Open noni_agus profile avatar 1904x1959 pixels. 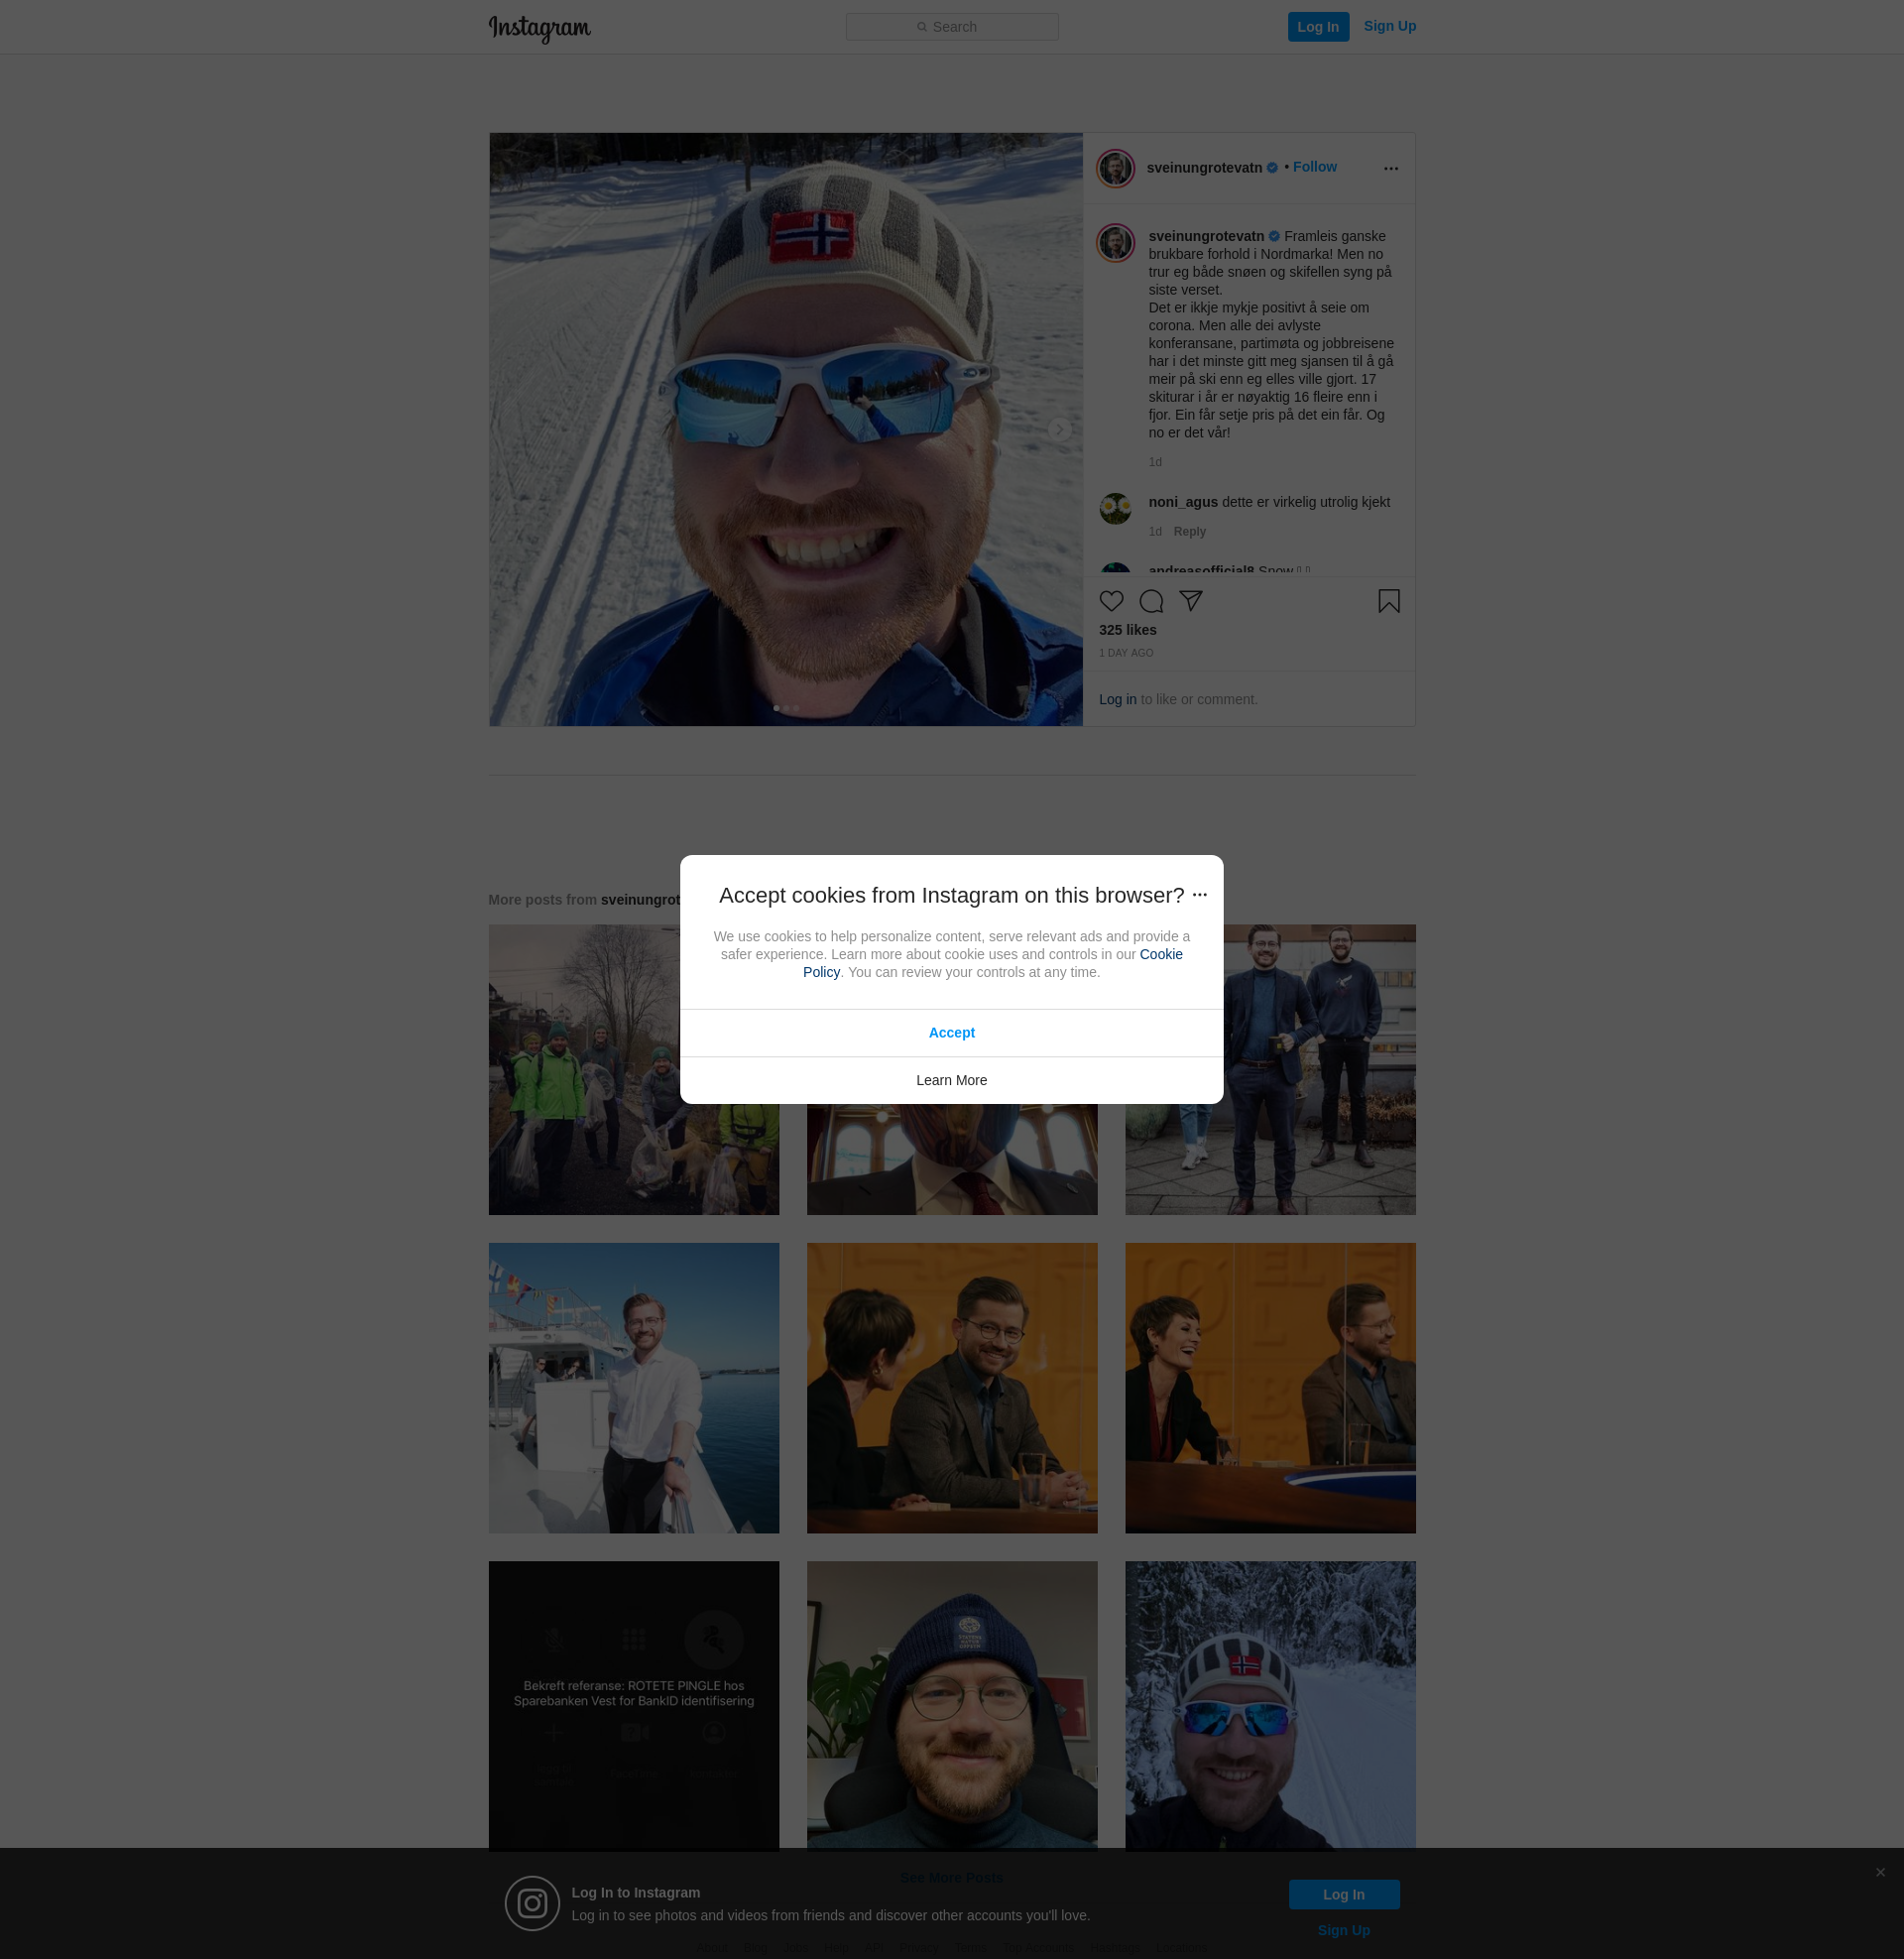coord(1114,508)
